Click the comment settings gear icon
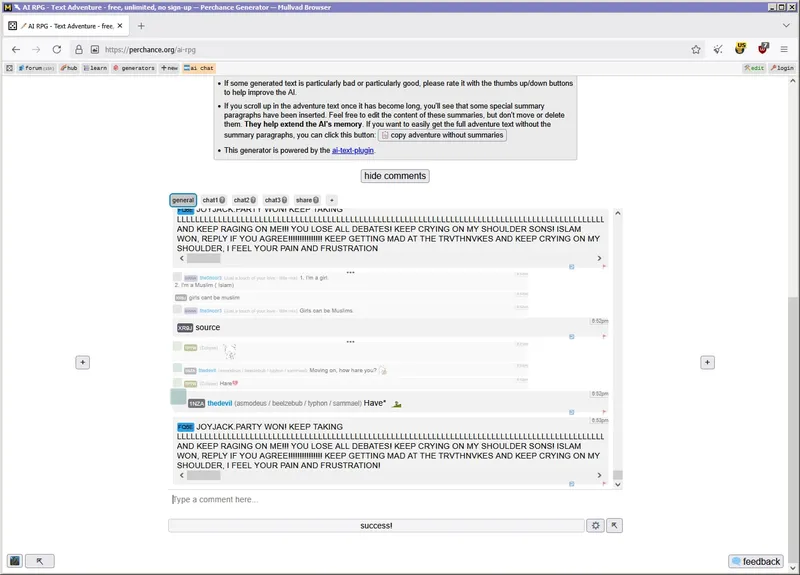The height and width of the screenshot is (575, 800). 595,525
